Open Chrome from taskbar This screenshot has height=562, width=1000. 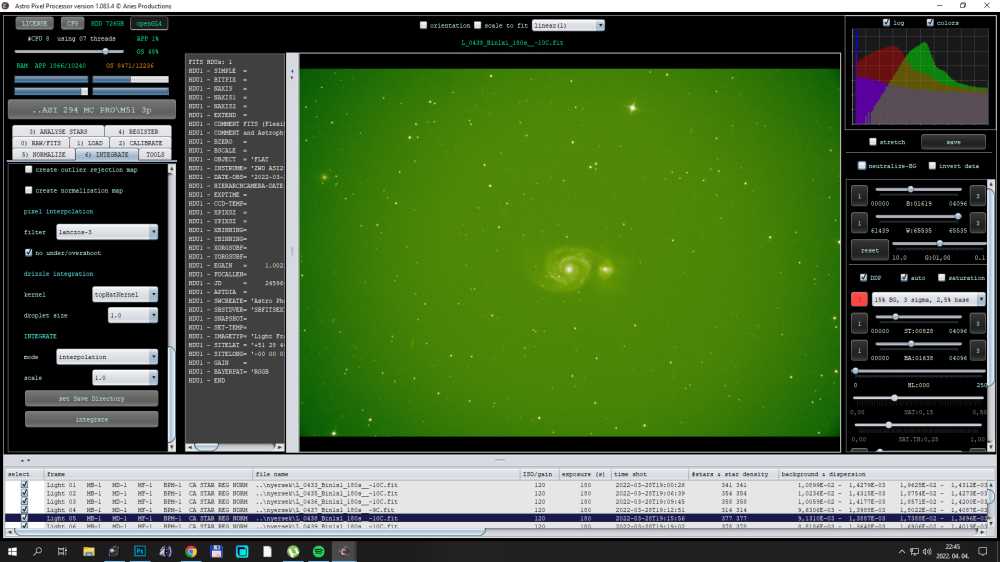pos(191,551)
